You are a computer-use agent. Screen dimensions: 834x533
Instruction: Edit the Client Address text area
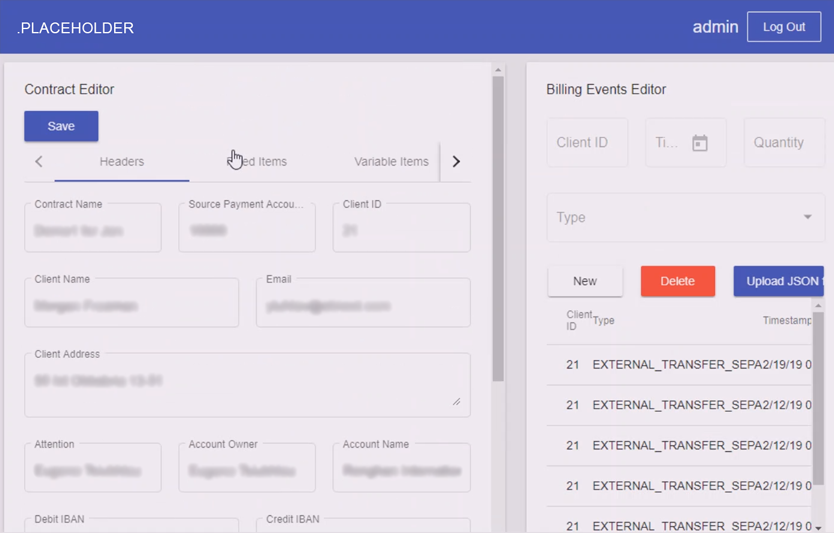pos(246,385)
